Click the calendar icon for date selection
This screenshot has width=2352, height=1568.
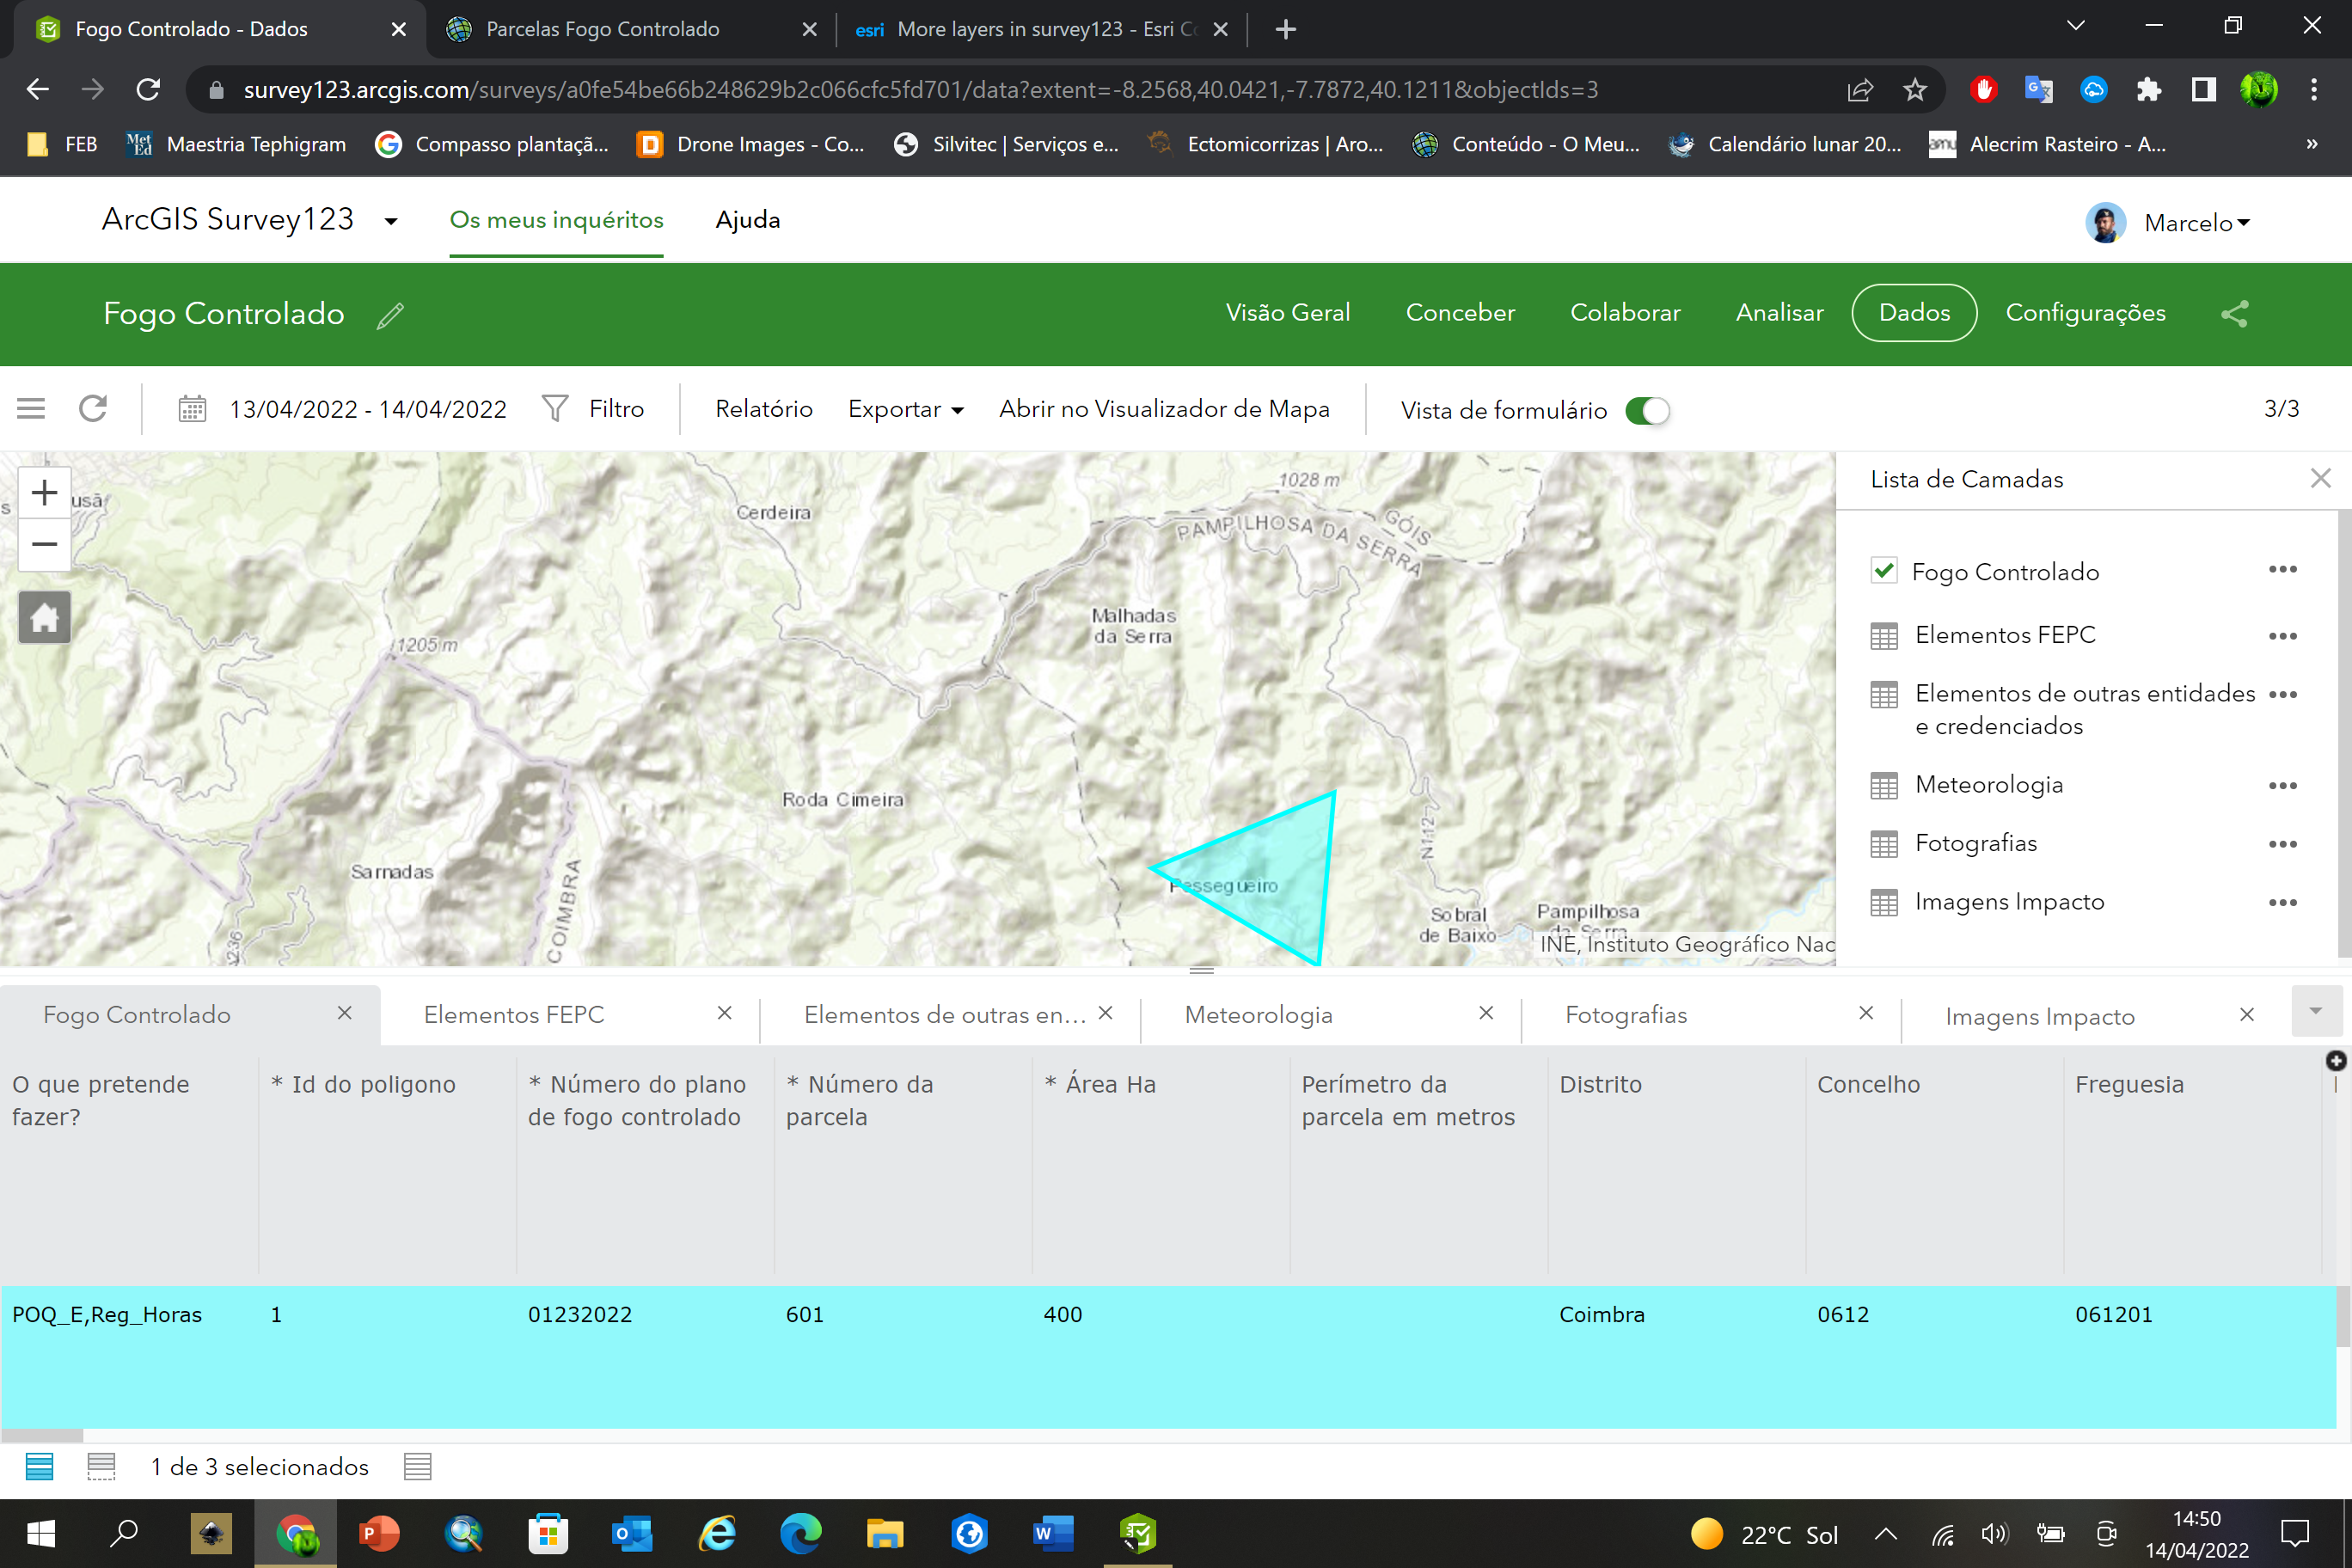coord(192,408)
